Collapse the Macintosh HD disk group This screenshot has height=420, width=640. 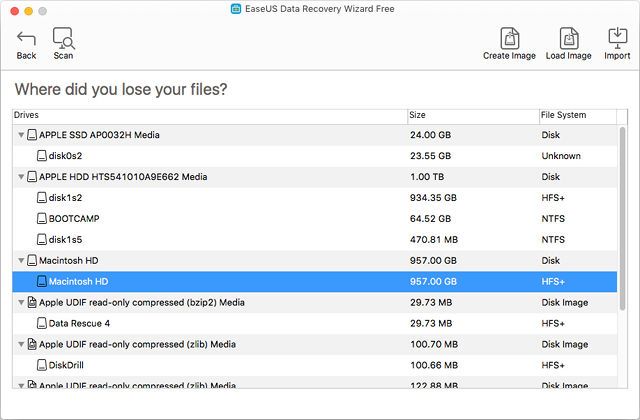22,261
